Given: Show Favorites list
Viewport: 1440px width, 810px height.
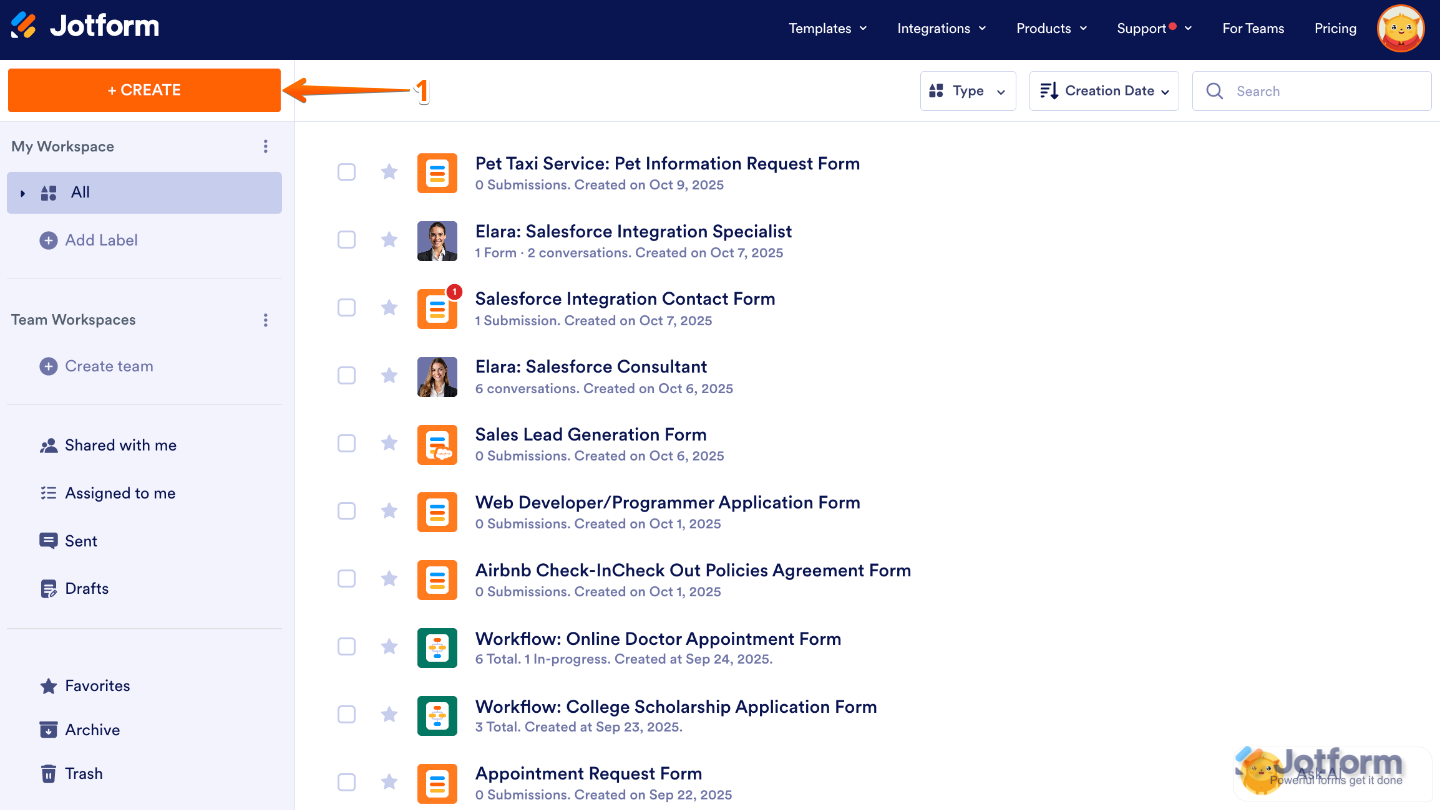Looking at the screenshot, I should point(85,686).
